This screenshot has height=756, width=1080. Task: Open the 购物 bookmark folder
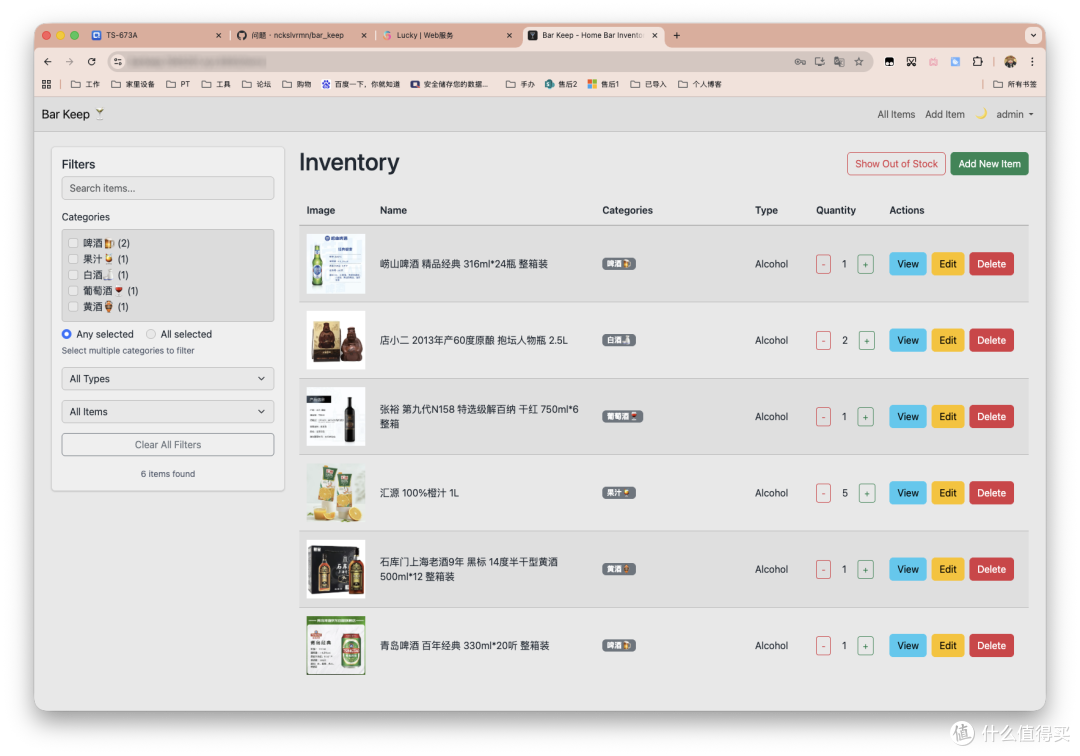click(297, 84)
